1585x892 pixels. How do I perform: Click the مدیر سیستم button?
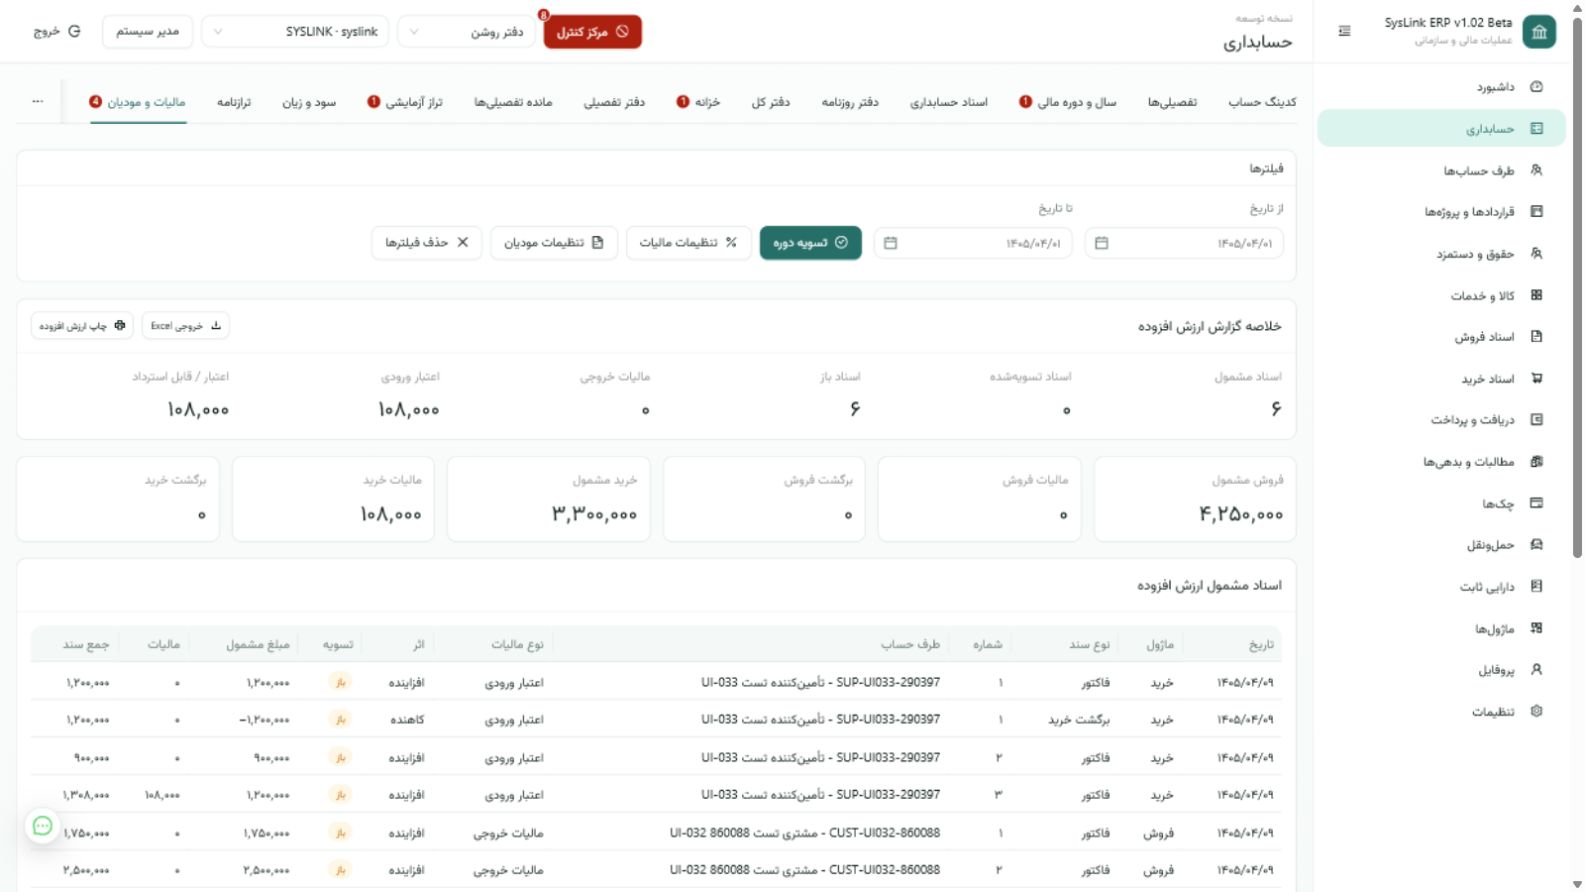click(x=147, y=32)
